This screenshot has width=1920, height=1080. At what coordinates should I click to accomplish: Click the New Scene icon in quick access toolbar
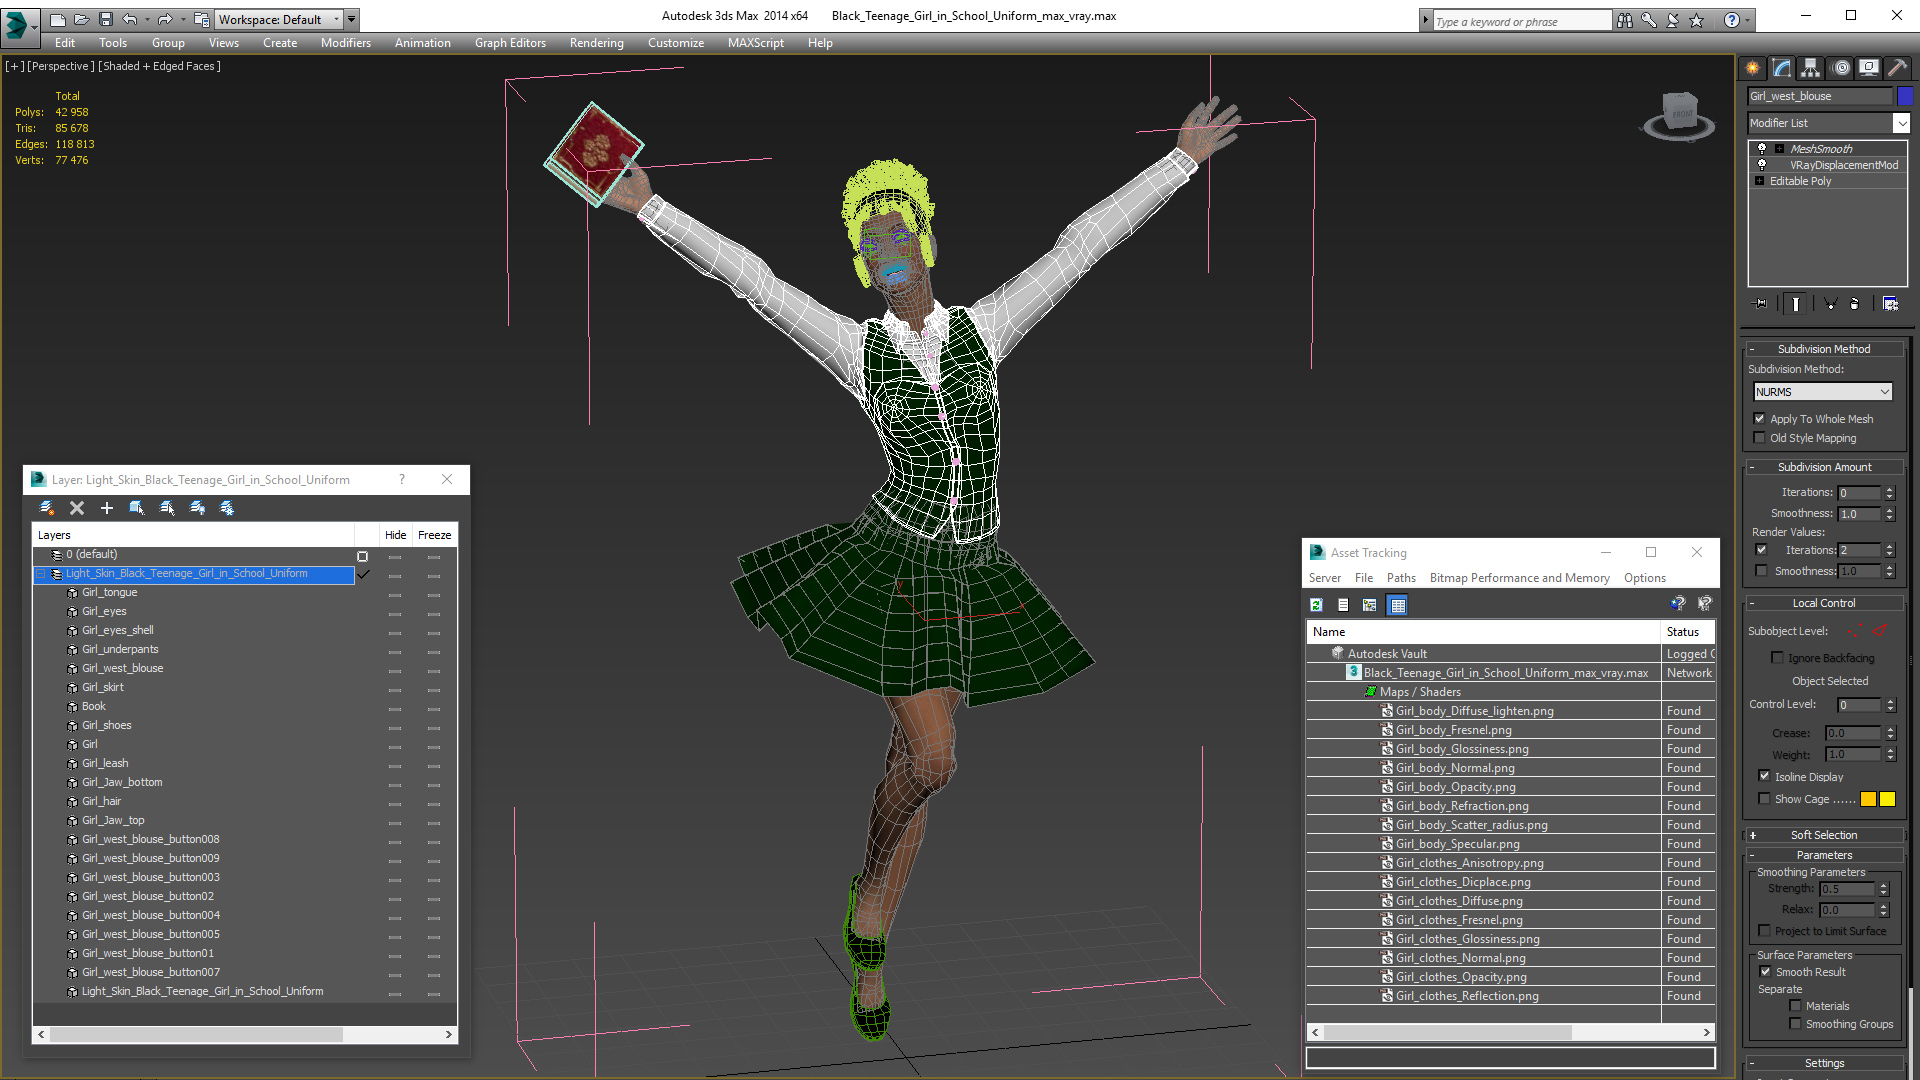point(57,19)
